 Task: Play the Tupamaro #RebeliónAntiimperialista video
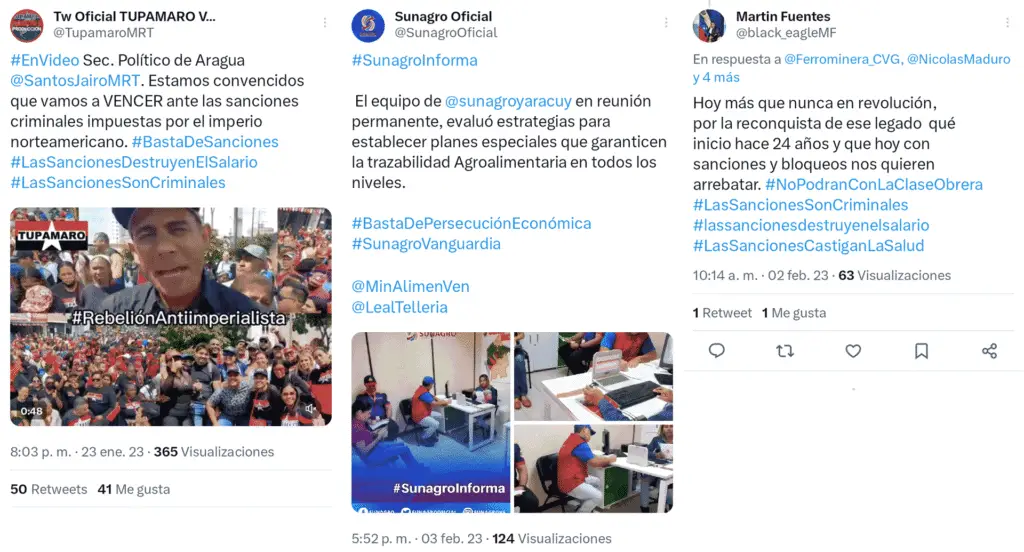tap(170, 316)
